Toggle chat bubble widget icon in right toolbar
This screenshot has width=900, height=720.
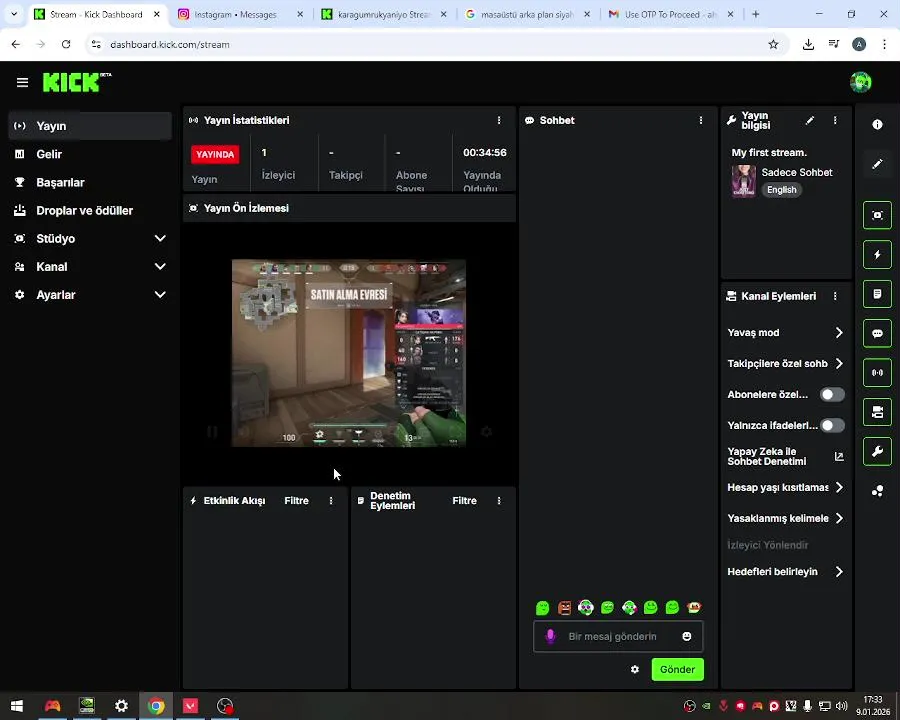click(877, 334)
